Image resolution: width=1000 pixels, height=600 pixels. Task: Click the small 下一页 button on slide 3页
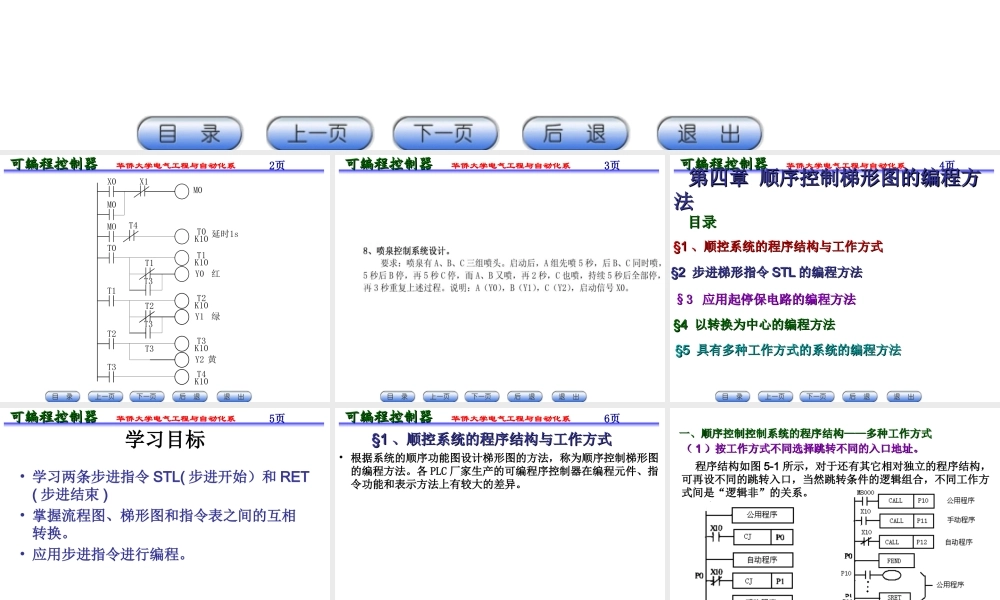pyautogui.click(x=482, y=397)
